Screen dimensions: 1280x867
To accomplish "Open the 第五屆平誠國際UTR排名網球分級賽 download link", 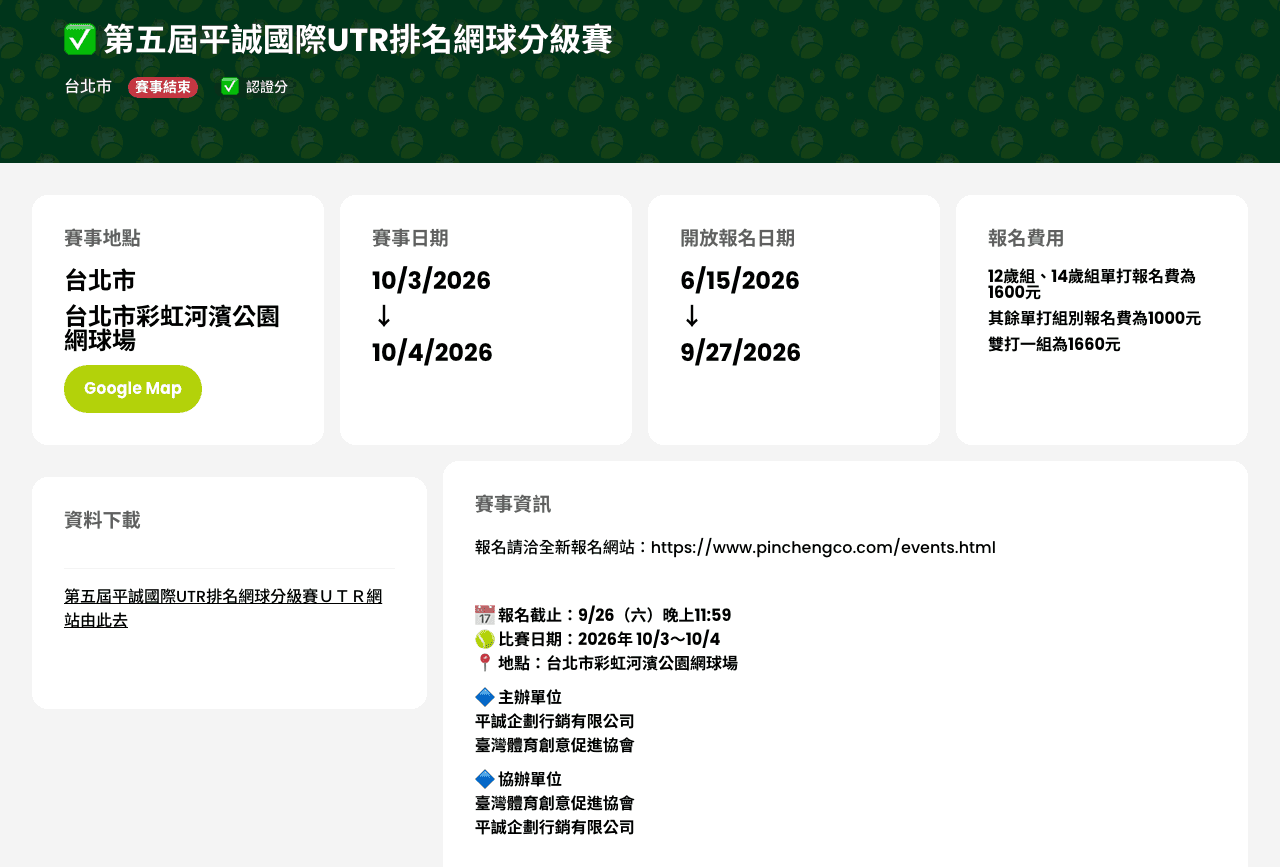I will click(223, 608).
